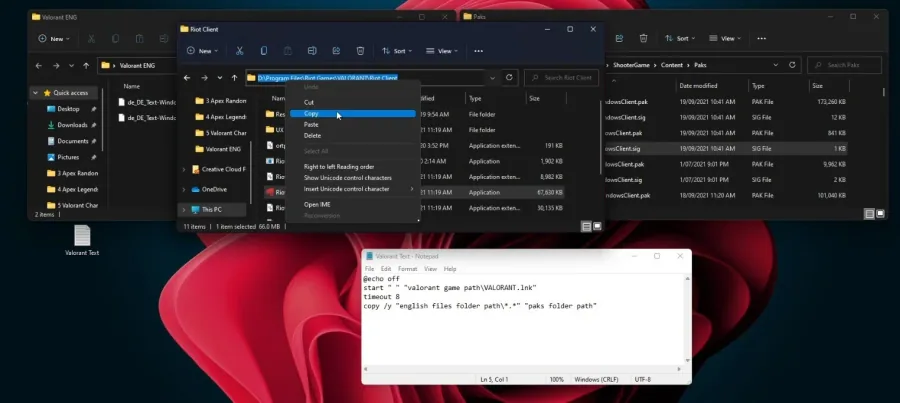
Task: Click the Delete trash icon in Paks window toolbar
Action: click(643, 38)
